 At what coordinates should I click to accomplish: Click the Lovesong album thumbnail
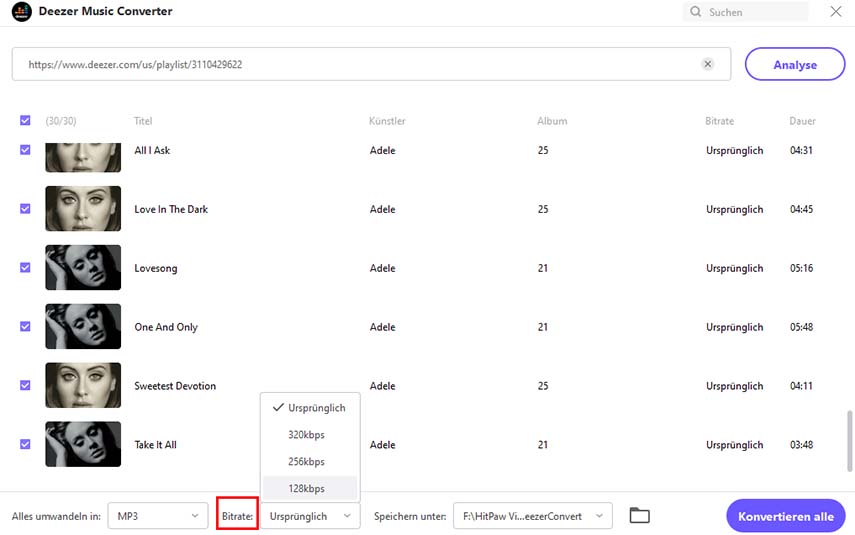point(83,267)
